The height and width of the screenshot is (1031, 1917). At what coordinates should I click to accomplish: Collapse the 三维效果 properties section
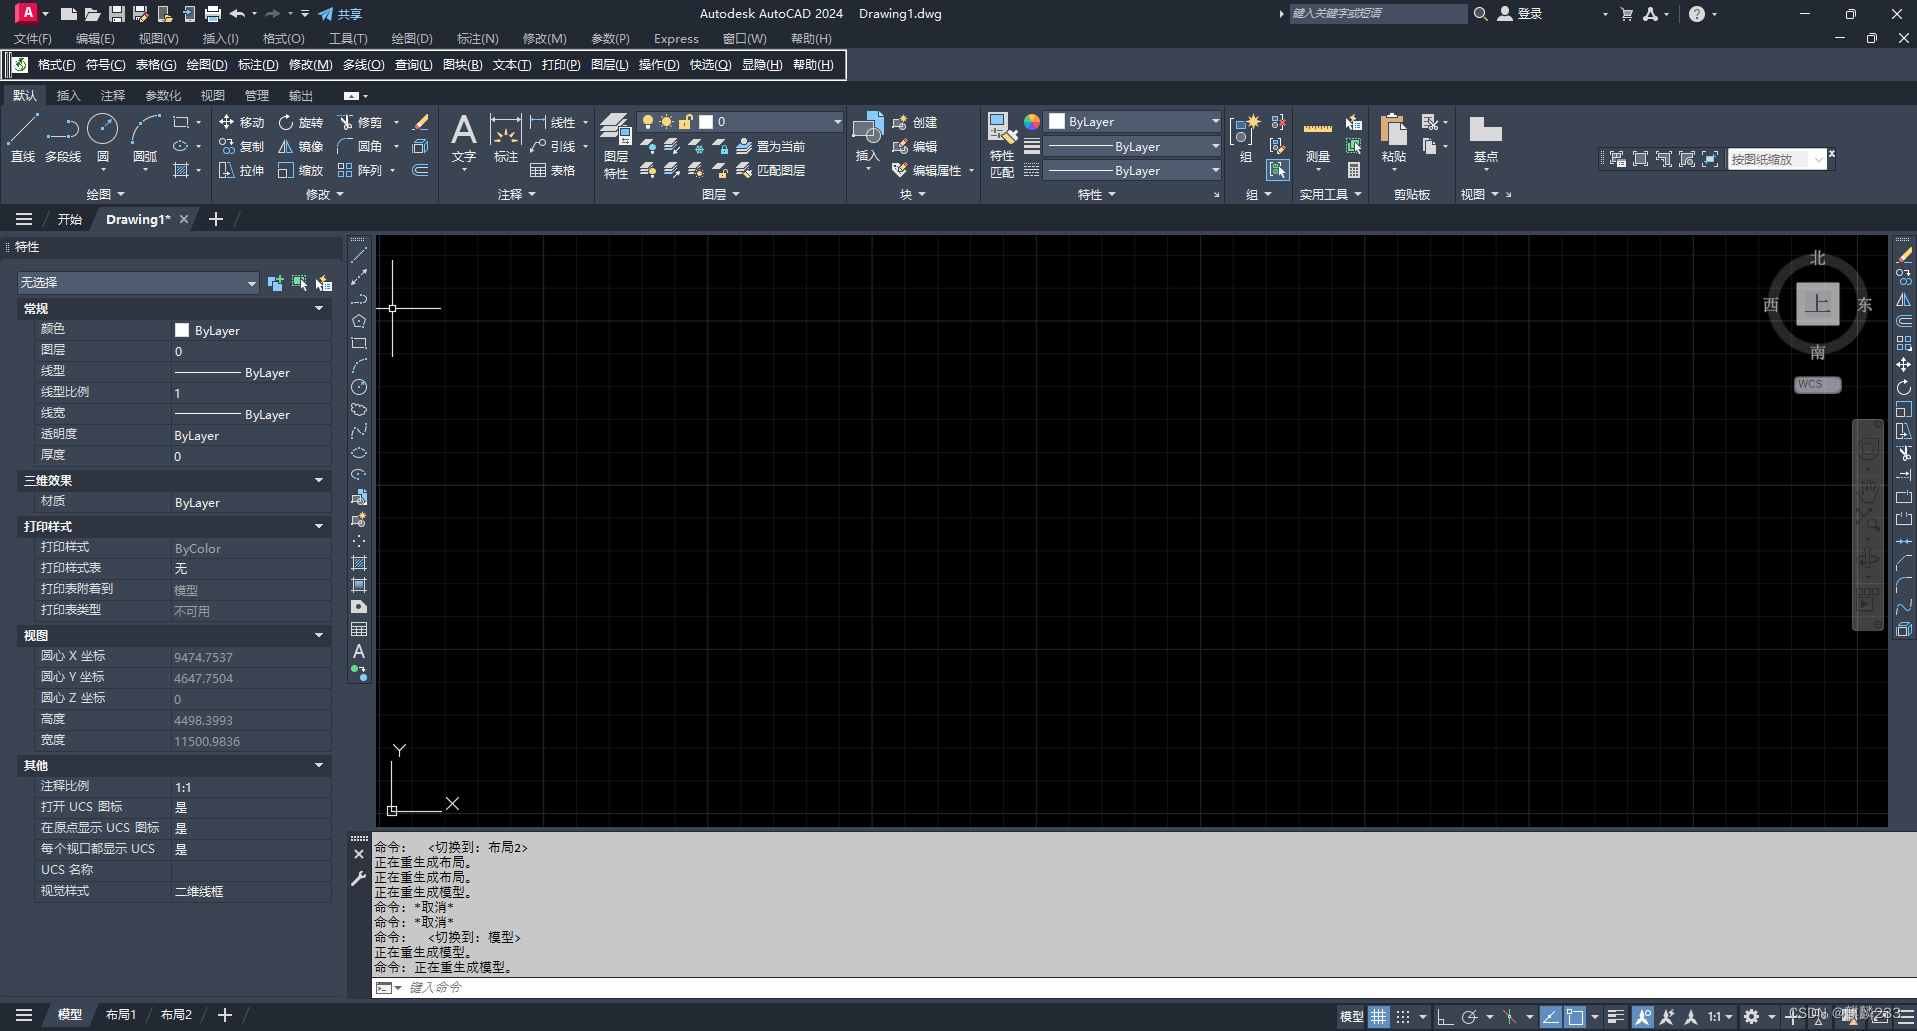coord(319,480)
